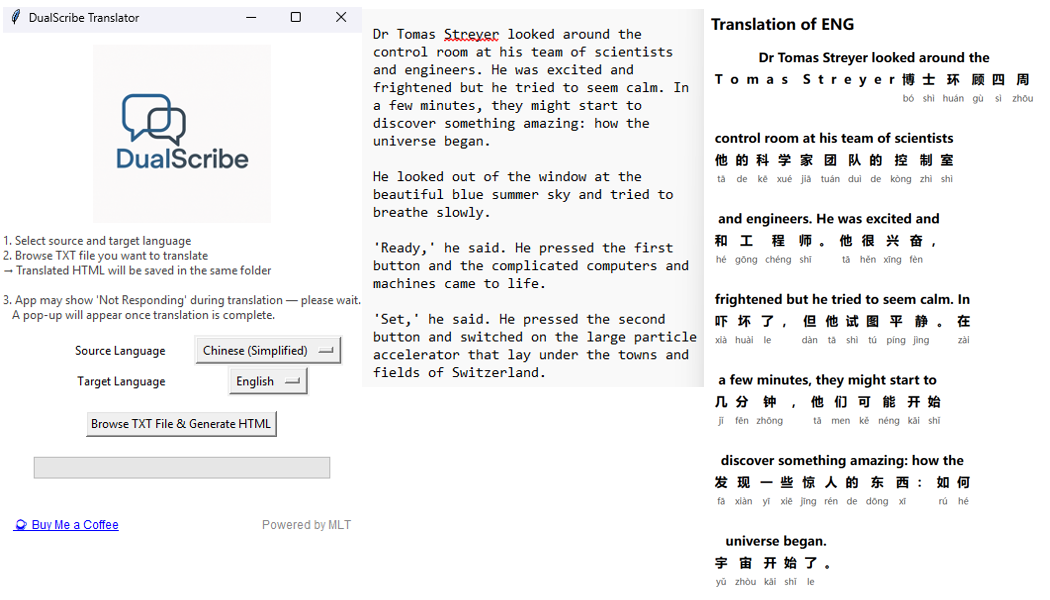Click the paragraph starting with 'Ready,'
This screenshot has height=600, width=1050.
tap(531, 266)
